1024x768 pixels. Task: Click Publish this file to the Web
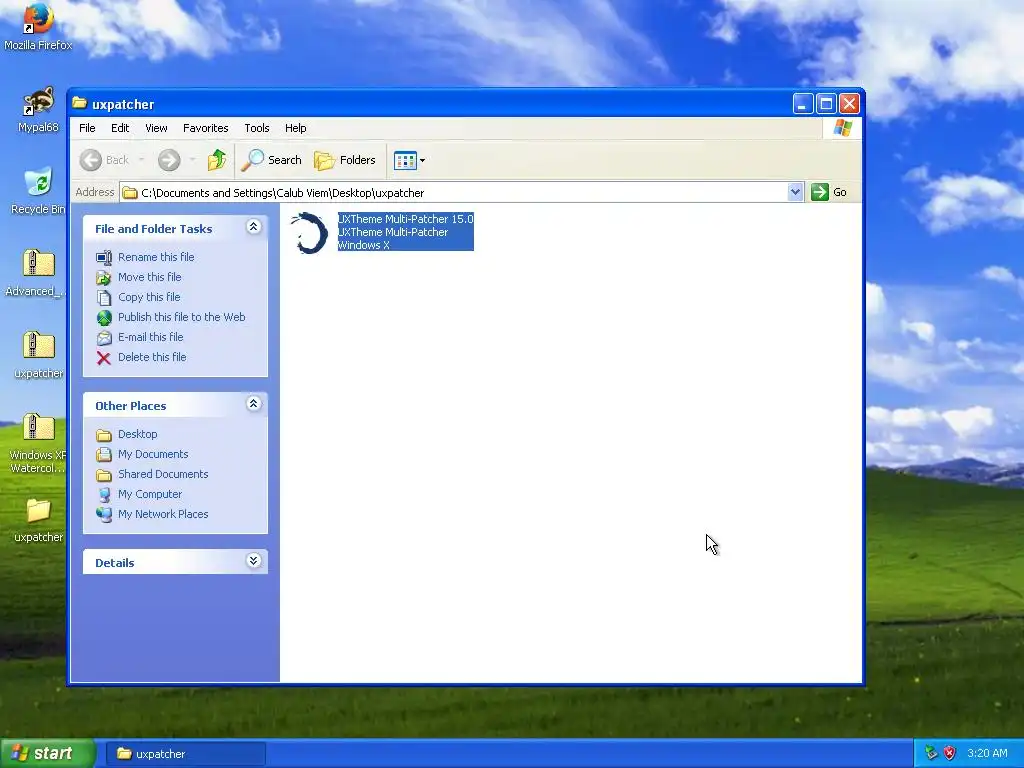click(182, 317)
